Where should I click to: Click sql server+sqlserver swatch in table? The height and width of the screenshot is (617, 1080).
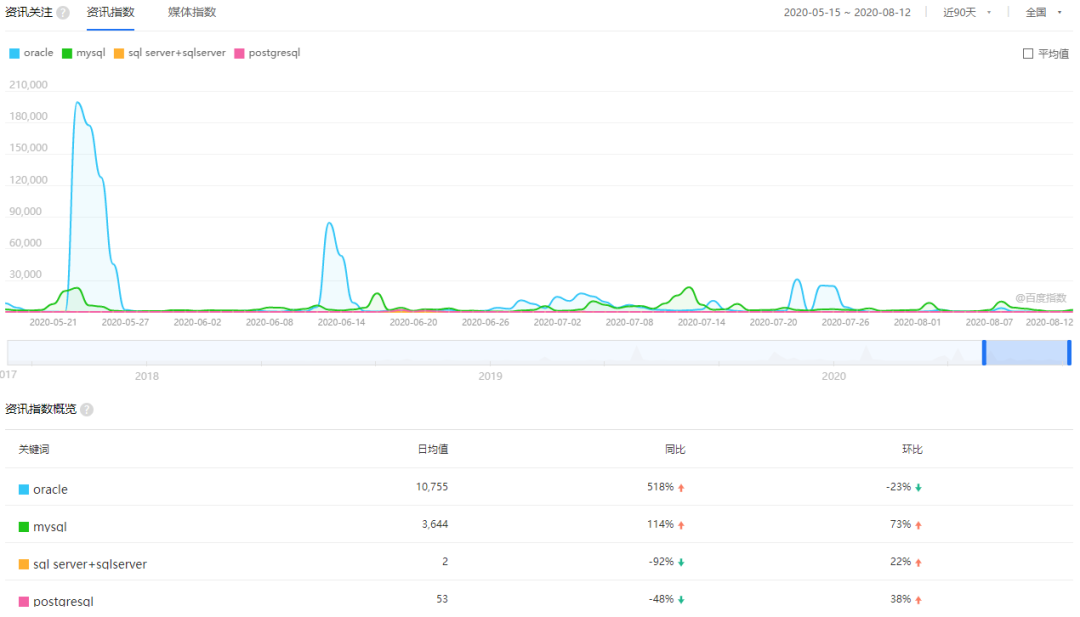tap(23, 564)
